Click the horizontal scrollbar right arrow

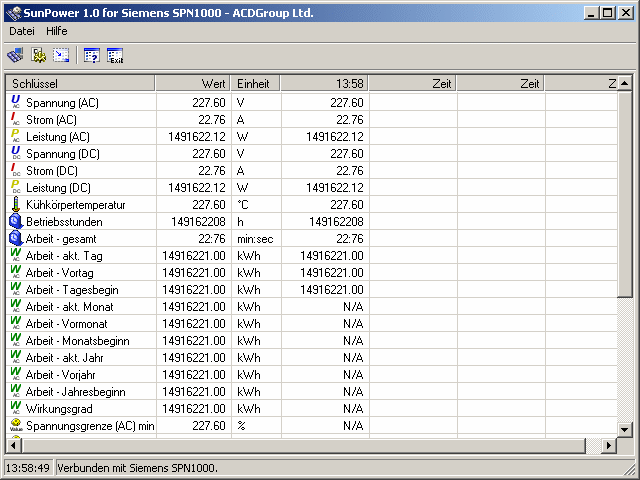click(609, 446)
